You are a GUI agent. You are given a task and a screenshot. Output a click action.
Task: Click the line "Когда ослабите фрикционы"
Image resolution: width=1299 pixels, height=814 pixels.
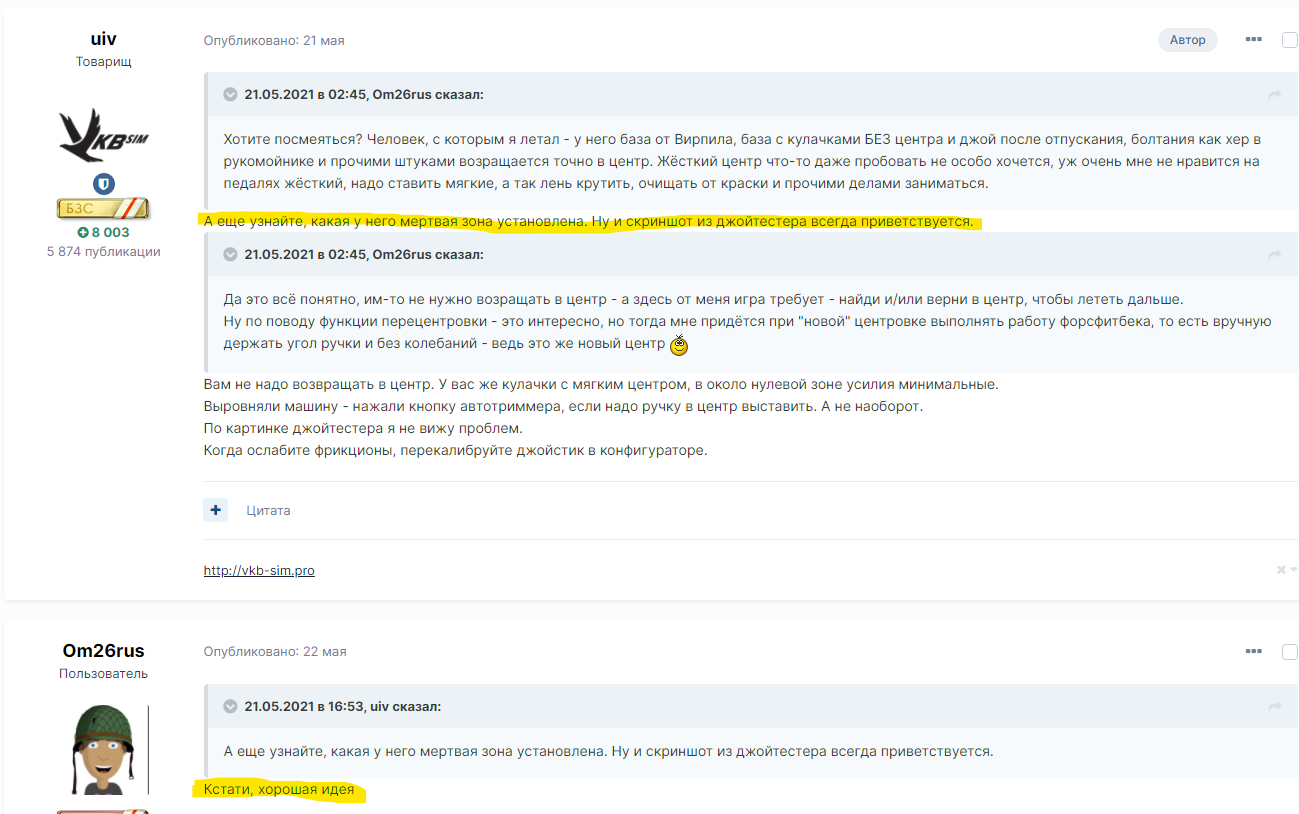[x=455, y=451]
